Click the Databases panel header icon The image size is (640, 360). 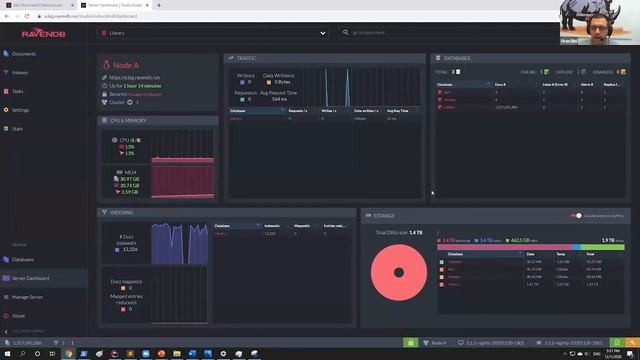pos(438,58)
